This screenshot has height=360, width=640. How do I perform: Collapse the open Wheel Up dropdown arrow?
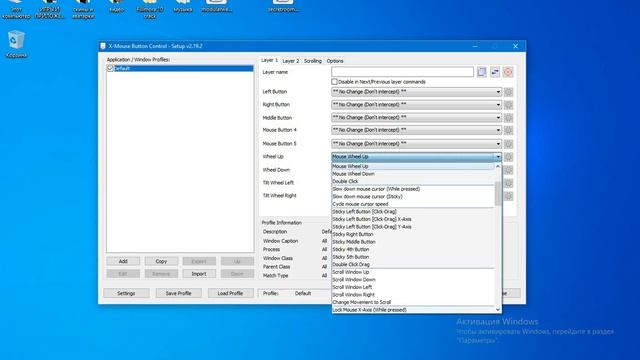point(498,157)
